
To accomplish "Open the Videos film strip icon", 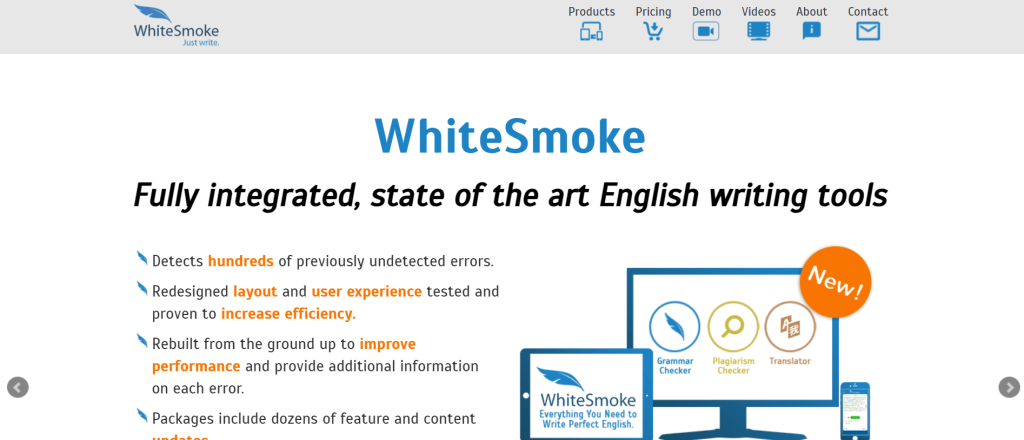I will coord(758,31).
